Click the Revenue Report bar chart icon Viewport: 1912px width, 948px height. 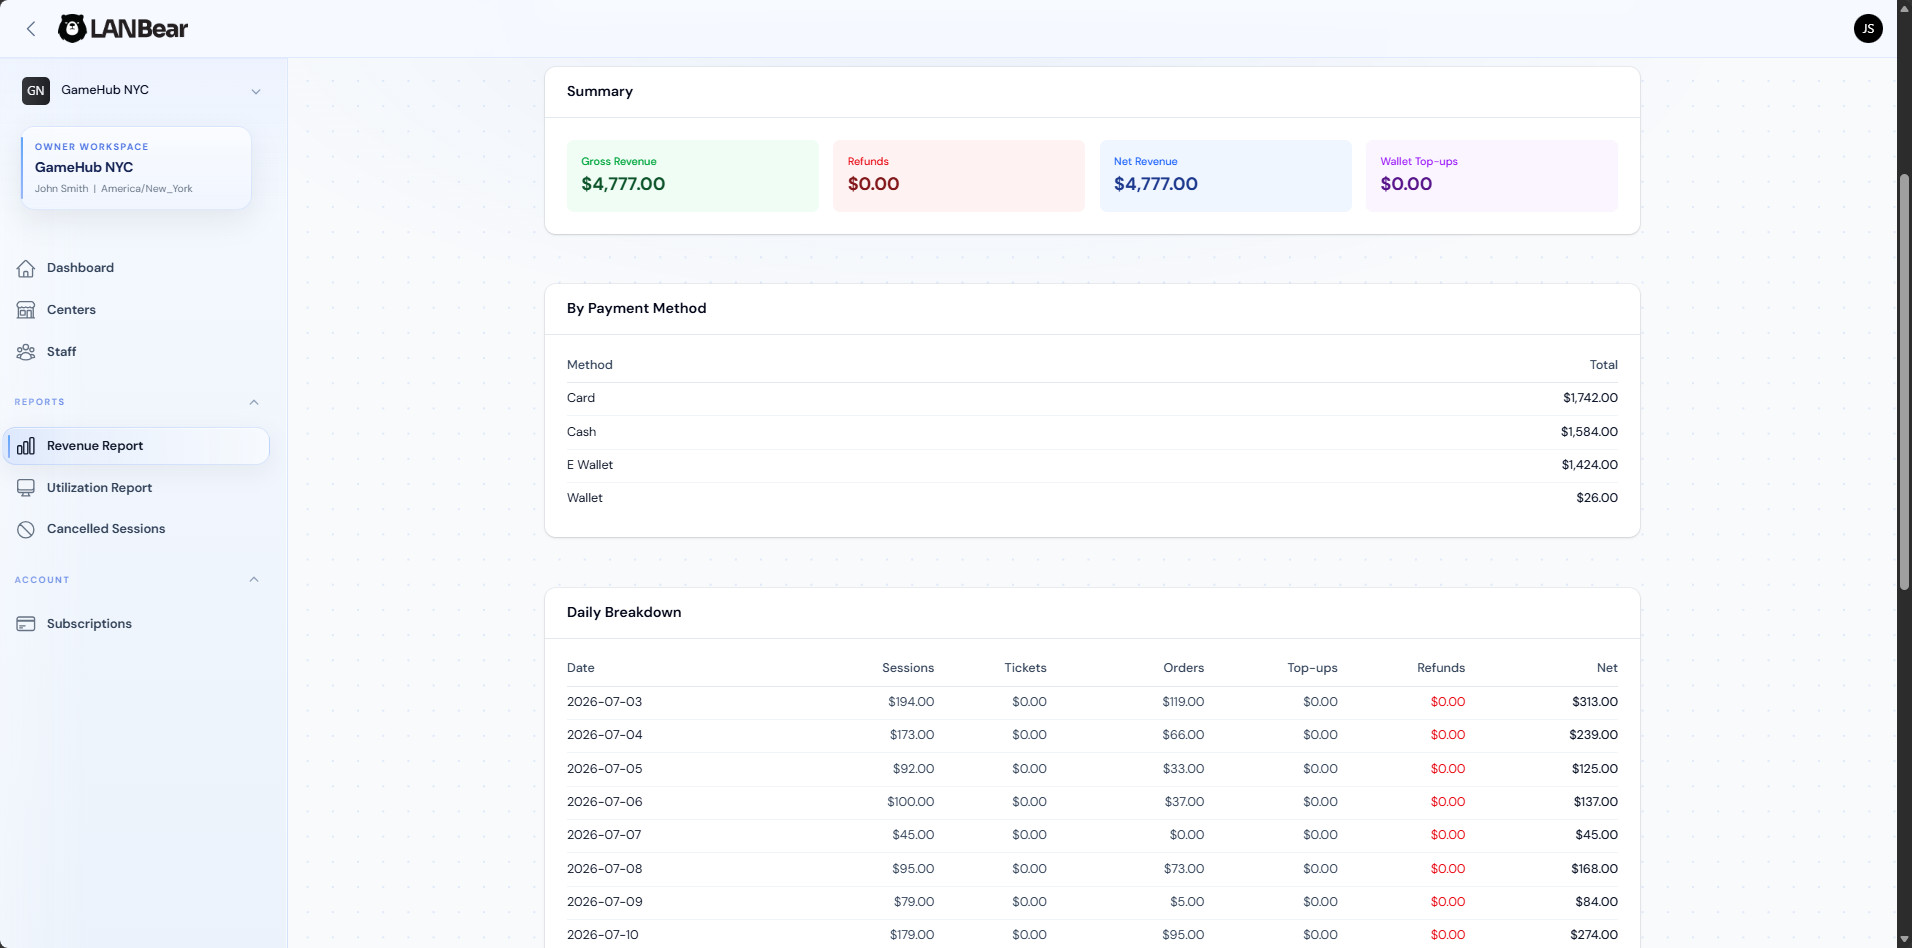click(x=26, y=446)
